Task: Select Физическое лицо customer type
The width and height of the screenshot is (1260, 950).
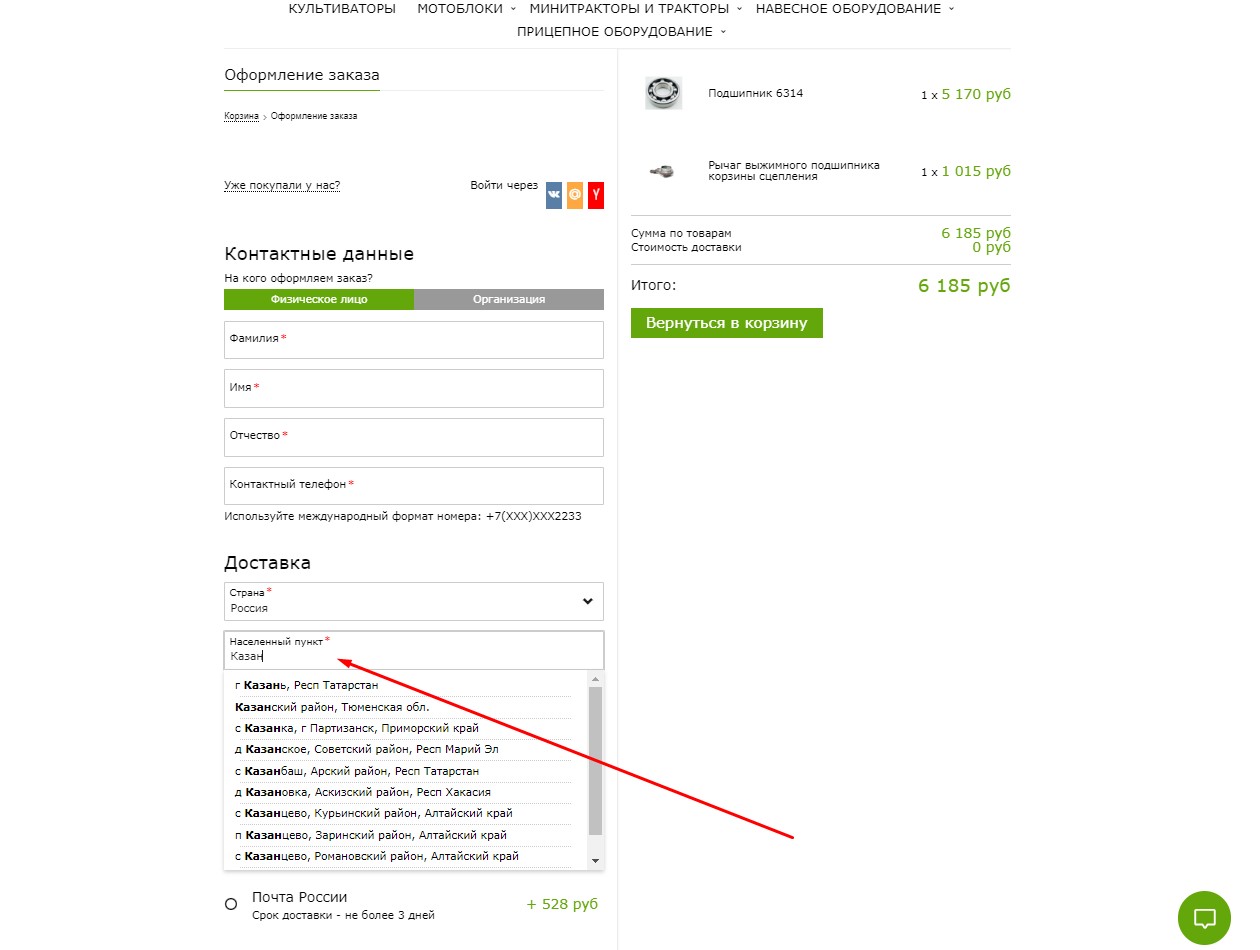Action: tap(319, 299)
